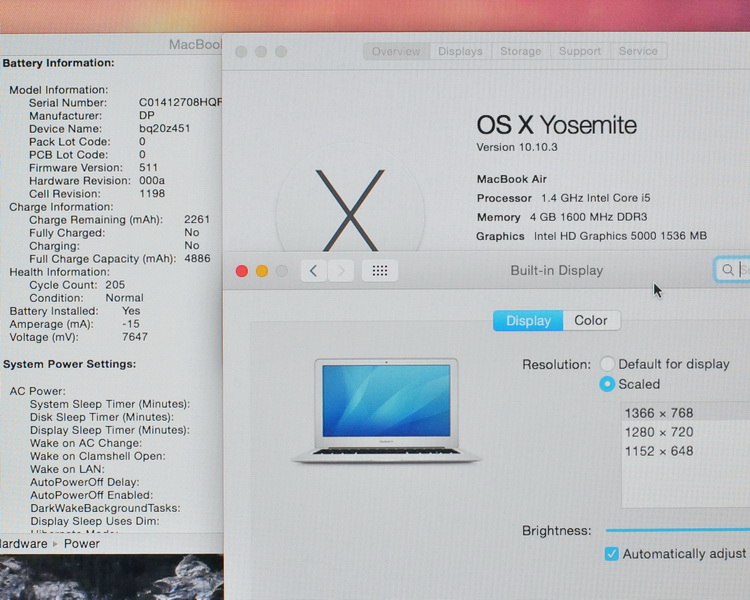
Task: Open the Service tab in About This Mac
Action: coord(638,51)
